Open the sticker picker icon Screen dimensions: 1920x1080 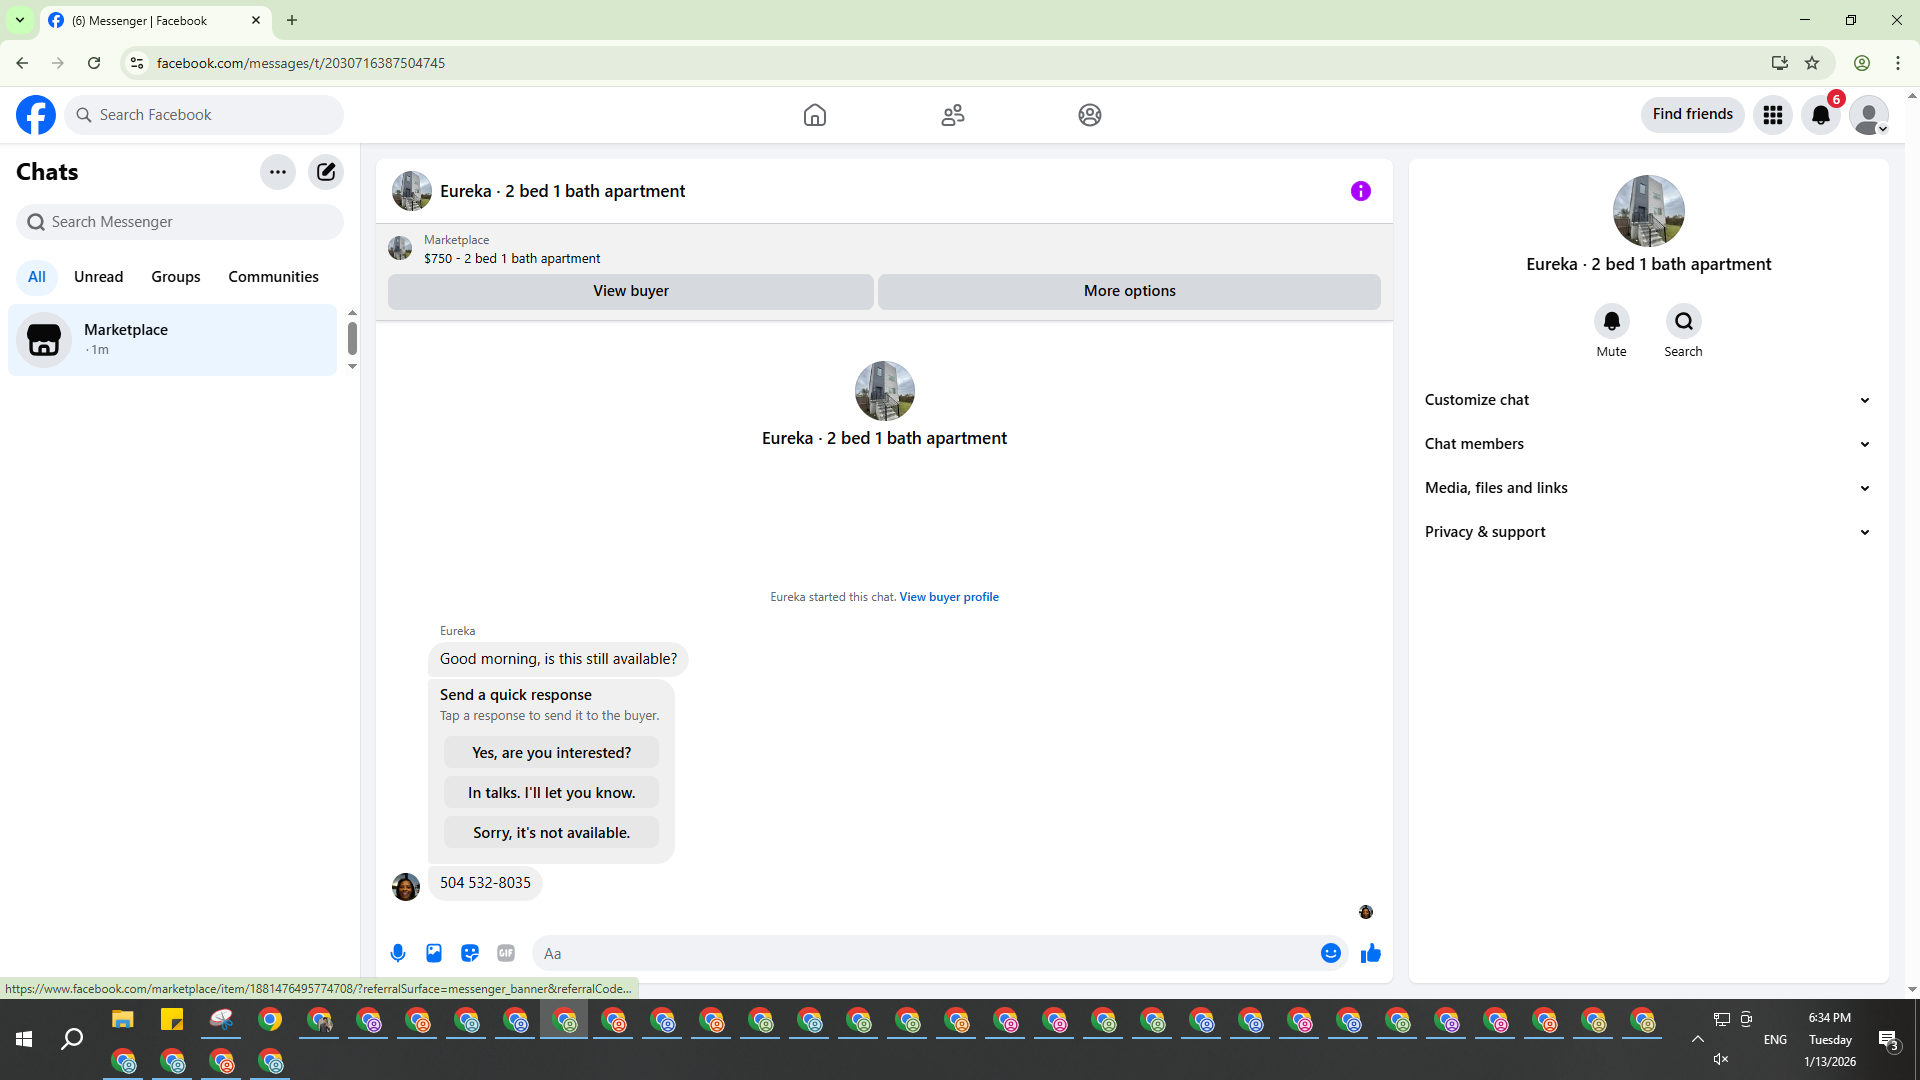[470, 953]
